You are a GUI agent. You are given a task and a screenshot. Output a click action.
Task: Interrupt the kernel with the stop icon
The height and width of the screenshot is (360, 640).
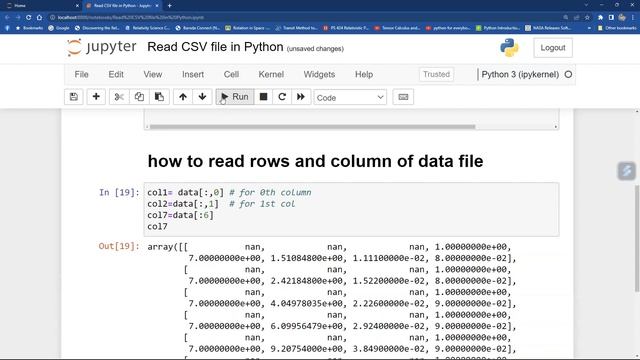(263, 97)
